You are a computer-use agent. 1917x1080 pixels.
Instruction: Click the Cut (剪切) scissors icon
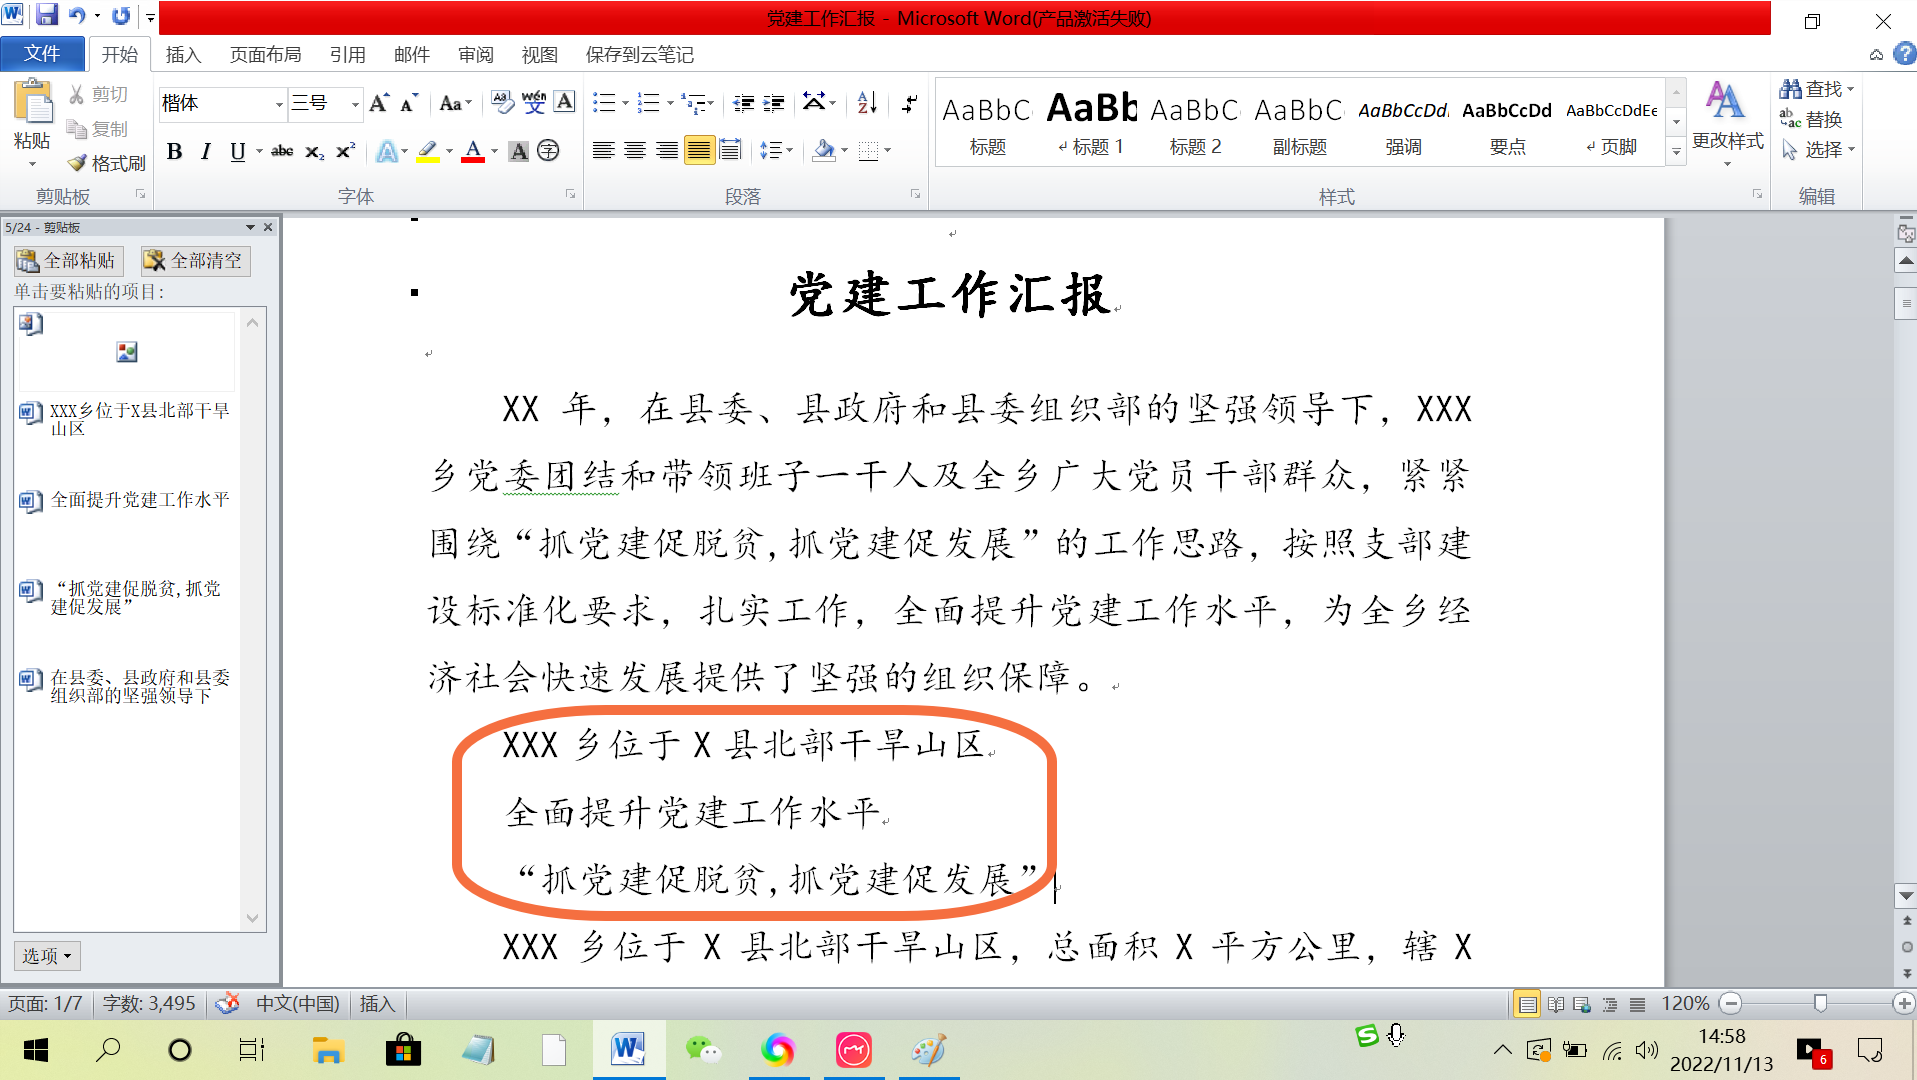pos(77,94)
